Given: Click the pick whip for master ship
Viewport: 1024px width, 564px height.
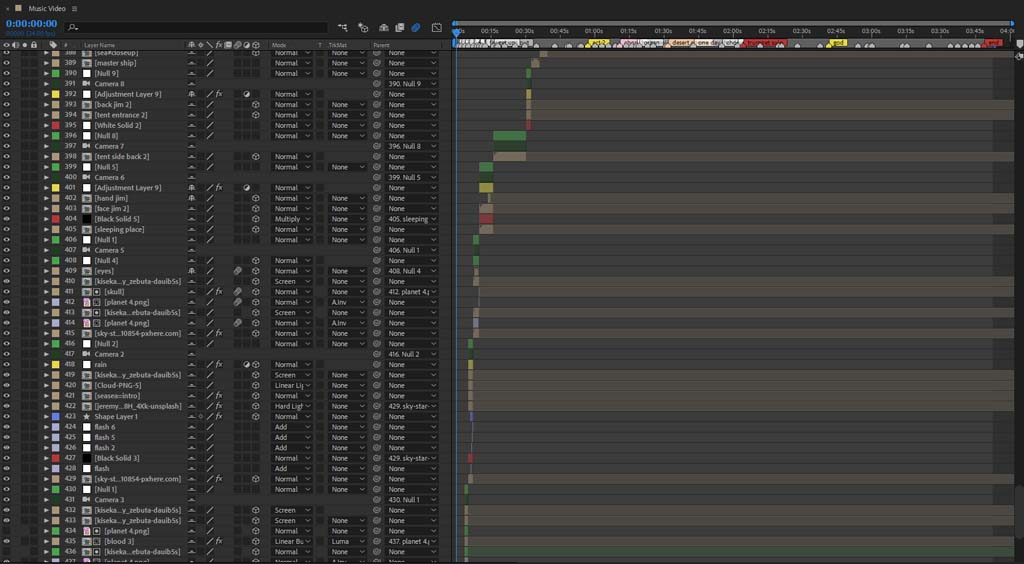Looking at the screenshot, I should [377, 63].
